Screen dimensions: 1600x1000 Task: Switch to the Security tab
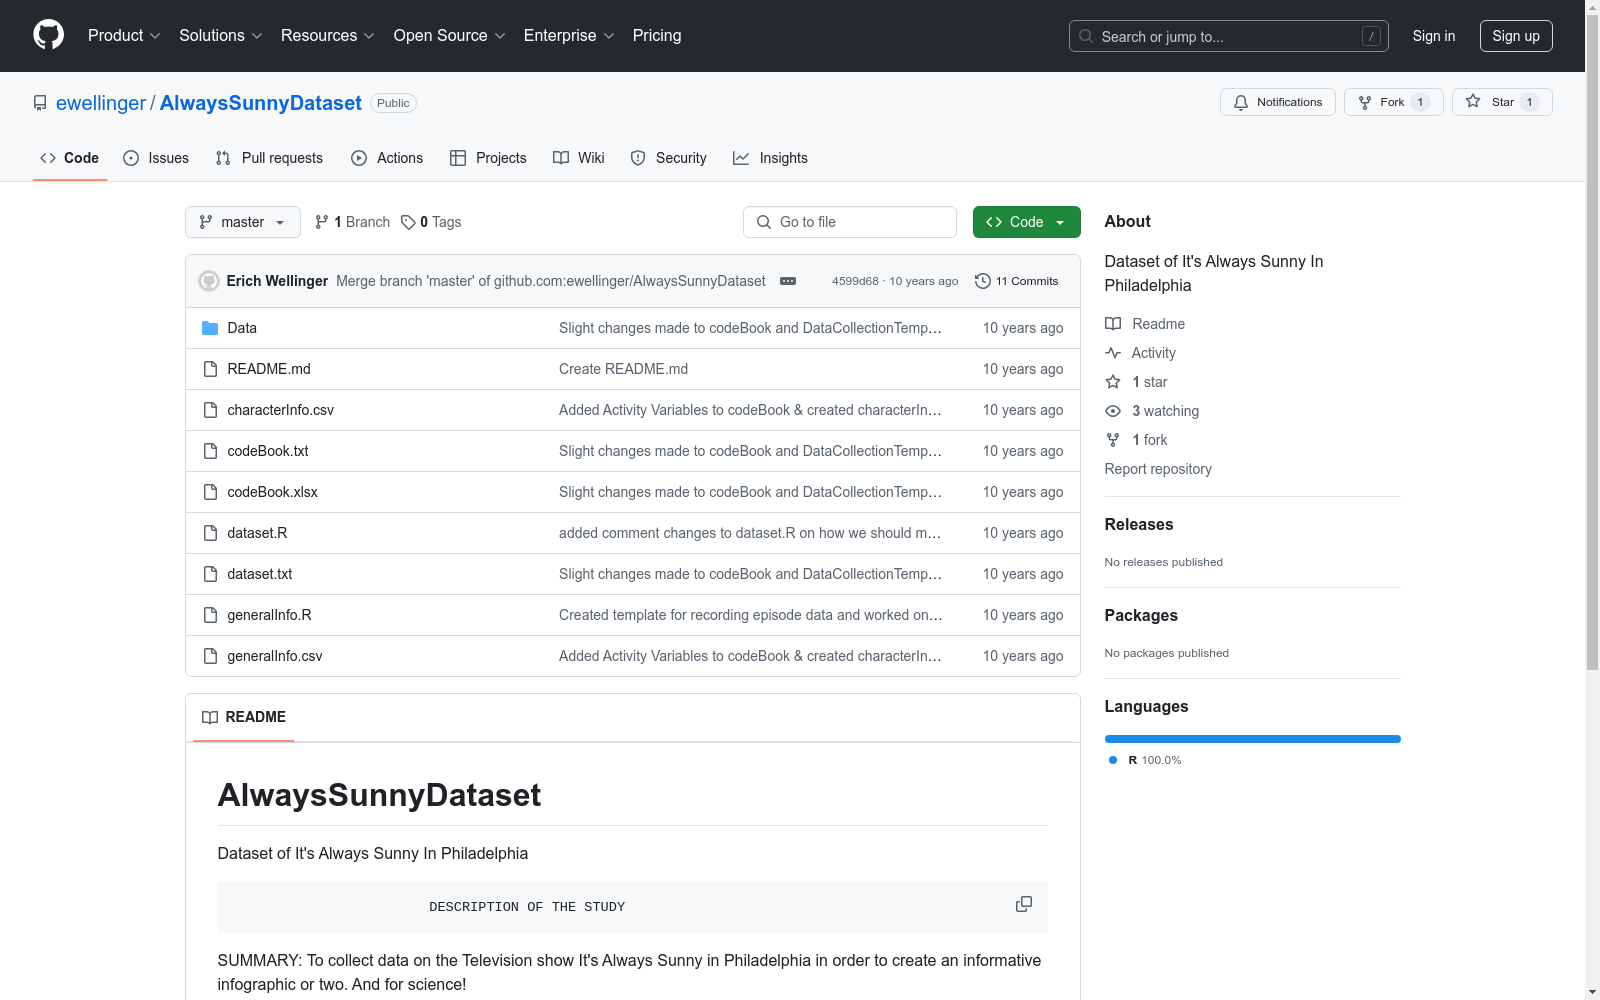pyautogui.click(x=669, y=158)
